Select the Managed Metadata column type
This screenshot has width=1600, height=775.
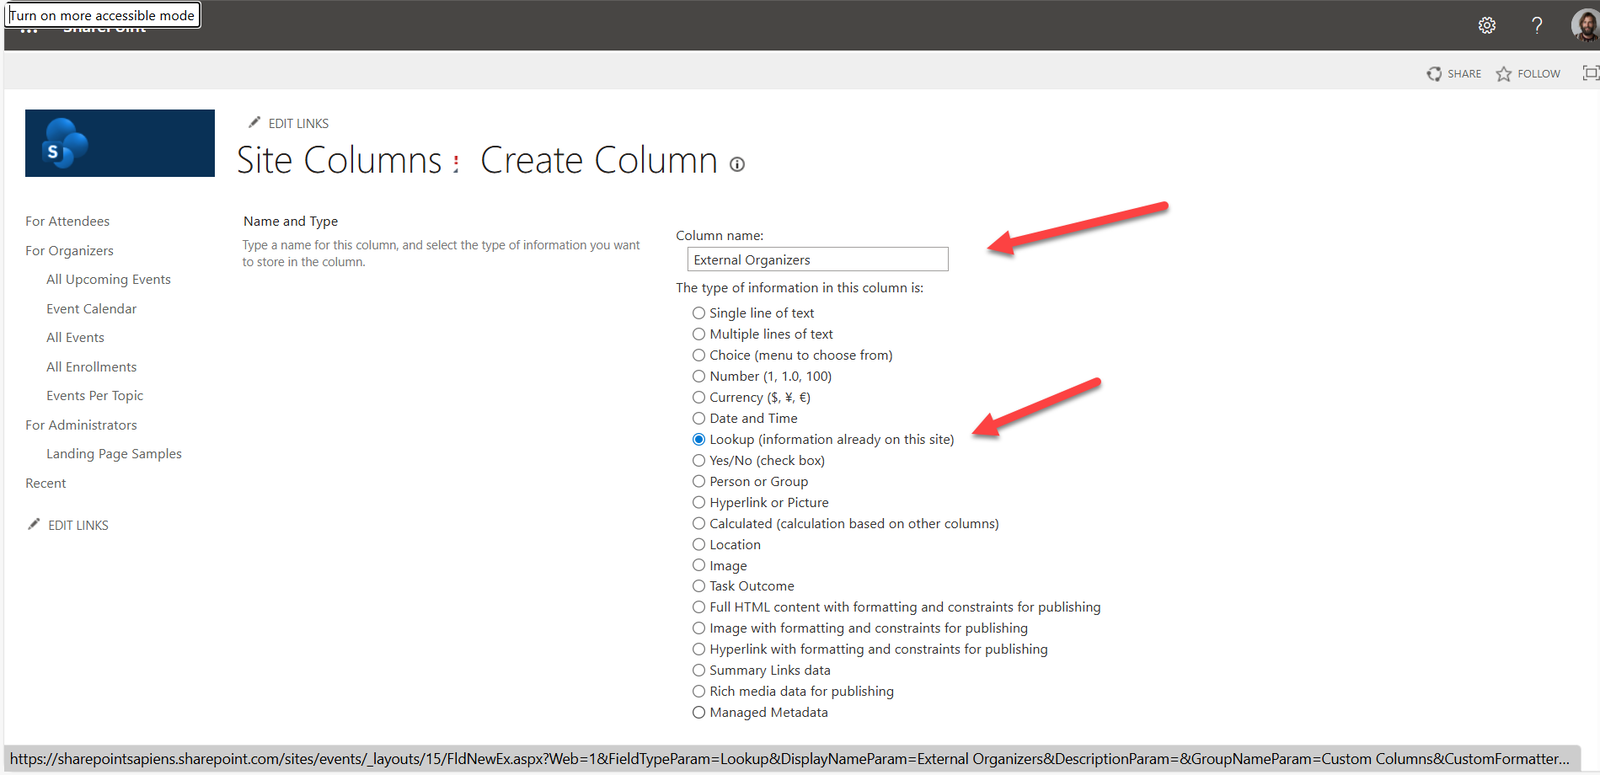pyautogui.click(x=699, y=713)
